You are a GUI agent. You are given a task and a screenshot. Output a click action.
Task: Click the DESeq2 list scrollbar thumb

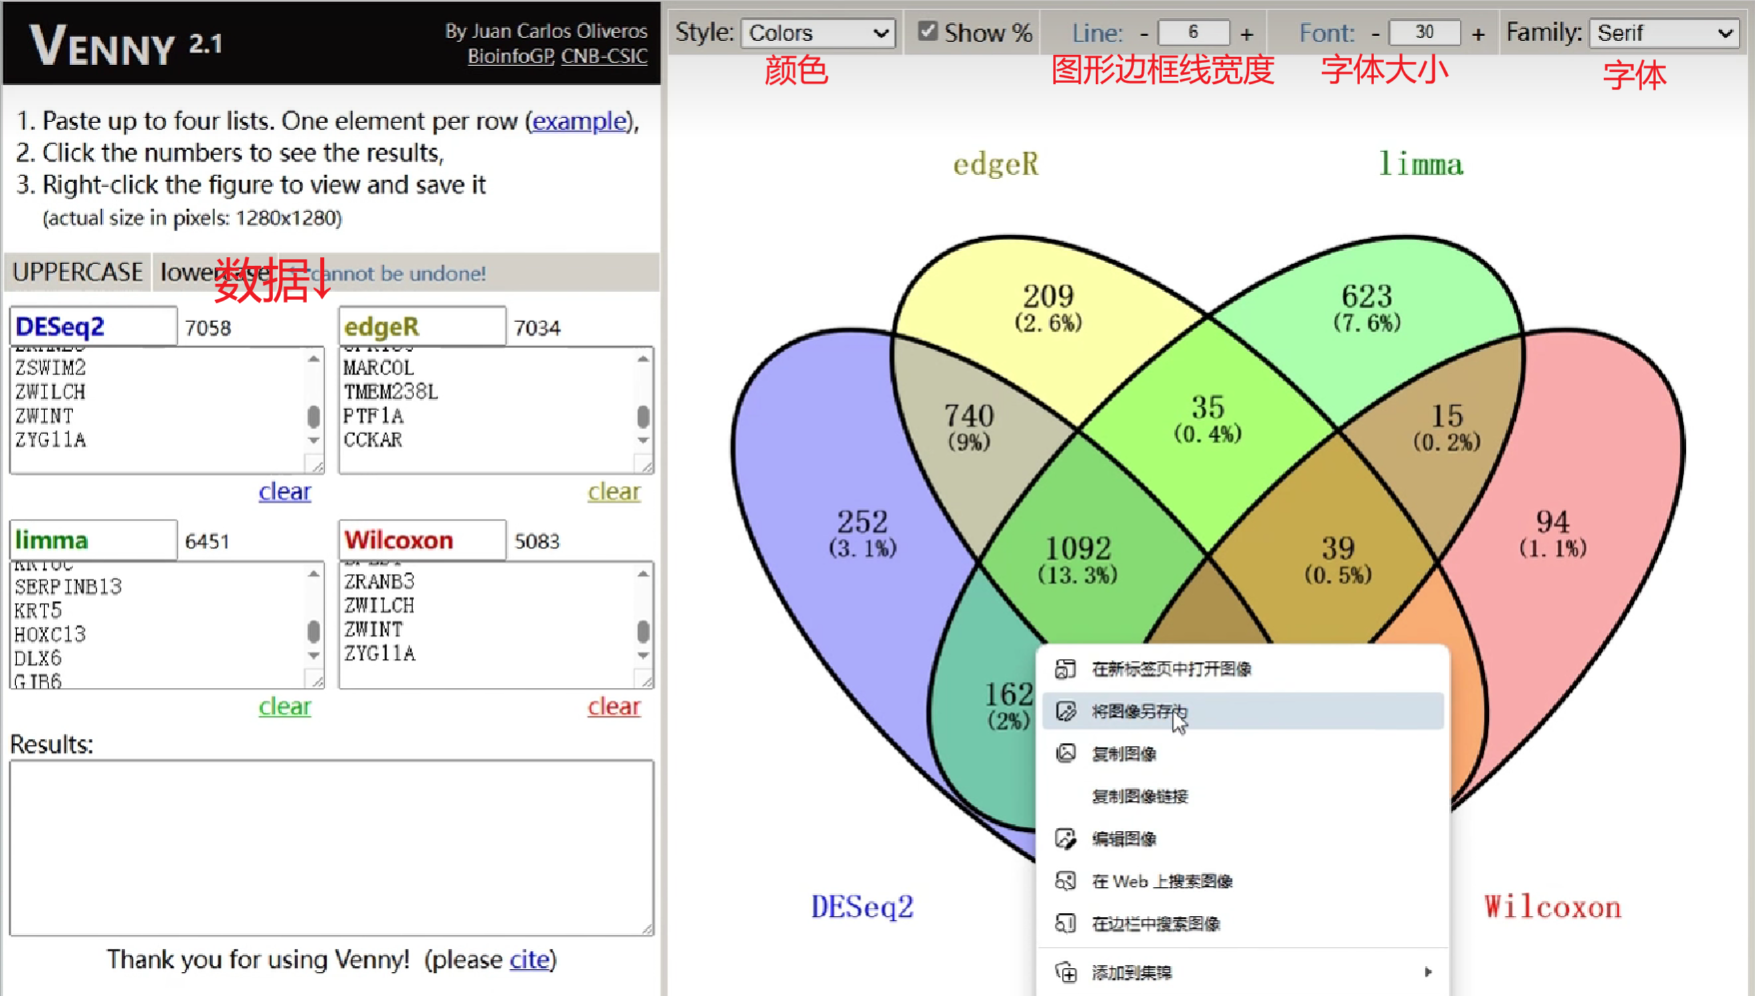coord(314,416)
